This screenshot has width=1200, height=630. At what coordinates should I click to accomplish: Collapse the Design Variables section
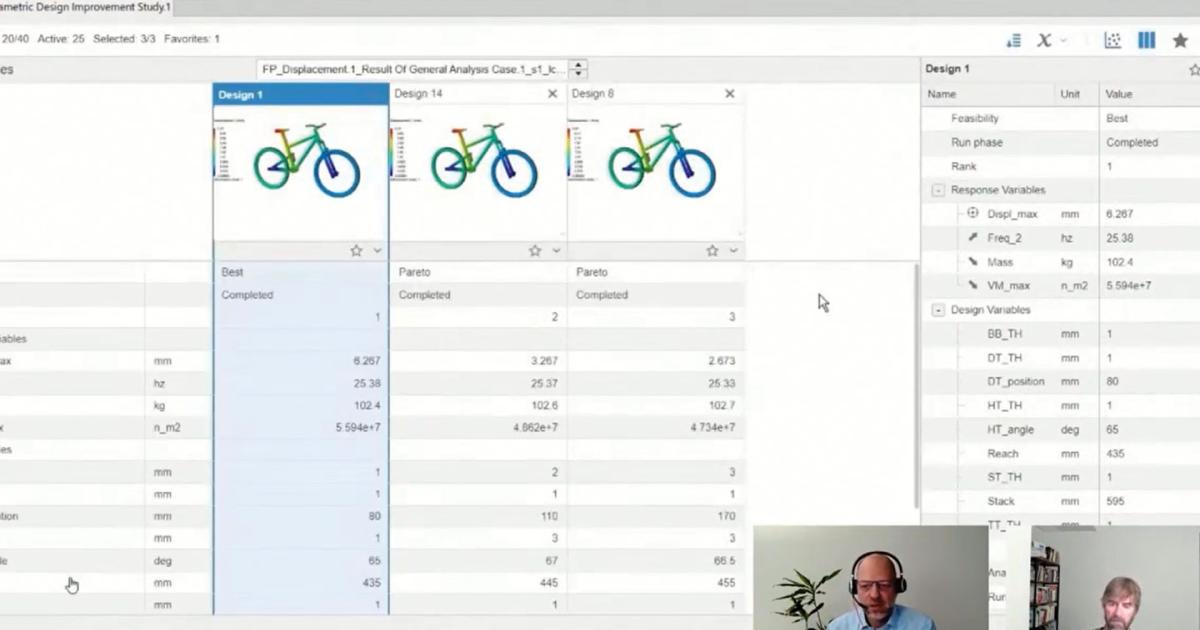[x=938, y=310]
